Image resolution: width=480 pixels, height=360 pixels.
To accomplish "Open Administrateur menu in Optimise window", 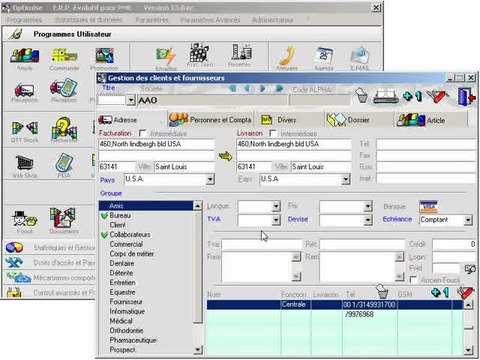I will click(273, 20).
